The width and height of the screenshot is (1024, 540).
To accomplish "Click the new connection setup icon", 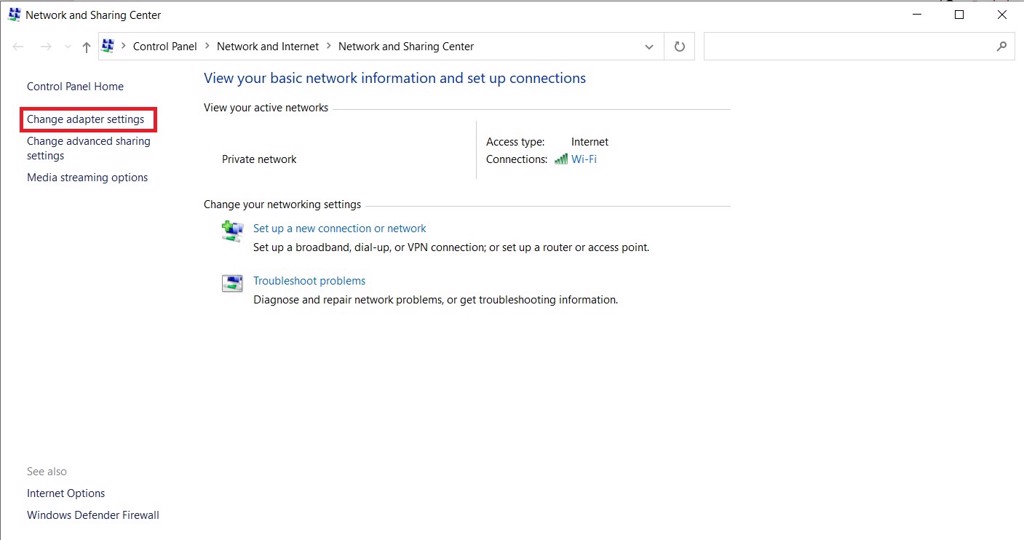I will (x=232, y=231).
